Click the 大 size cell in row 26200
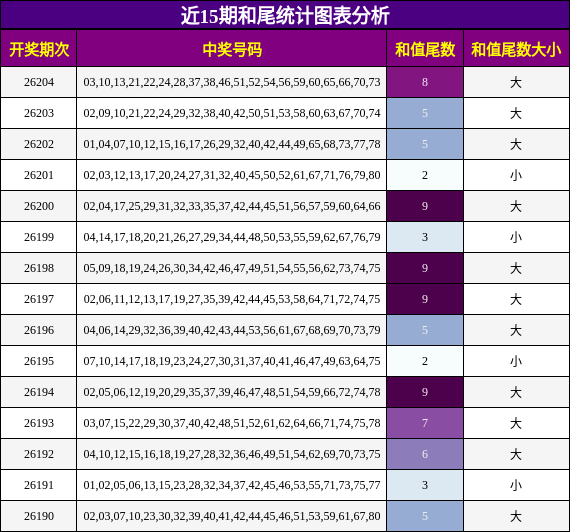 pos(516,206)
